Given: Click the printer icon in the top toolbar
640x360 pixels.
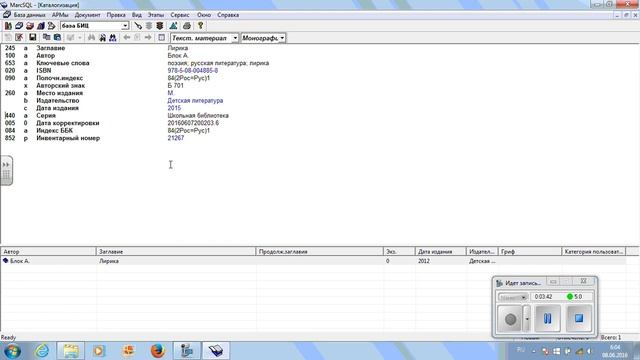Looking at the screenshot, I should pos(187,26).
